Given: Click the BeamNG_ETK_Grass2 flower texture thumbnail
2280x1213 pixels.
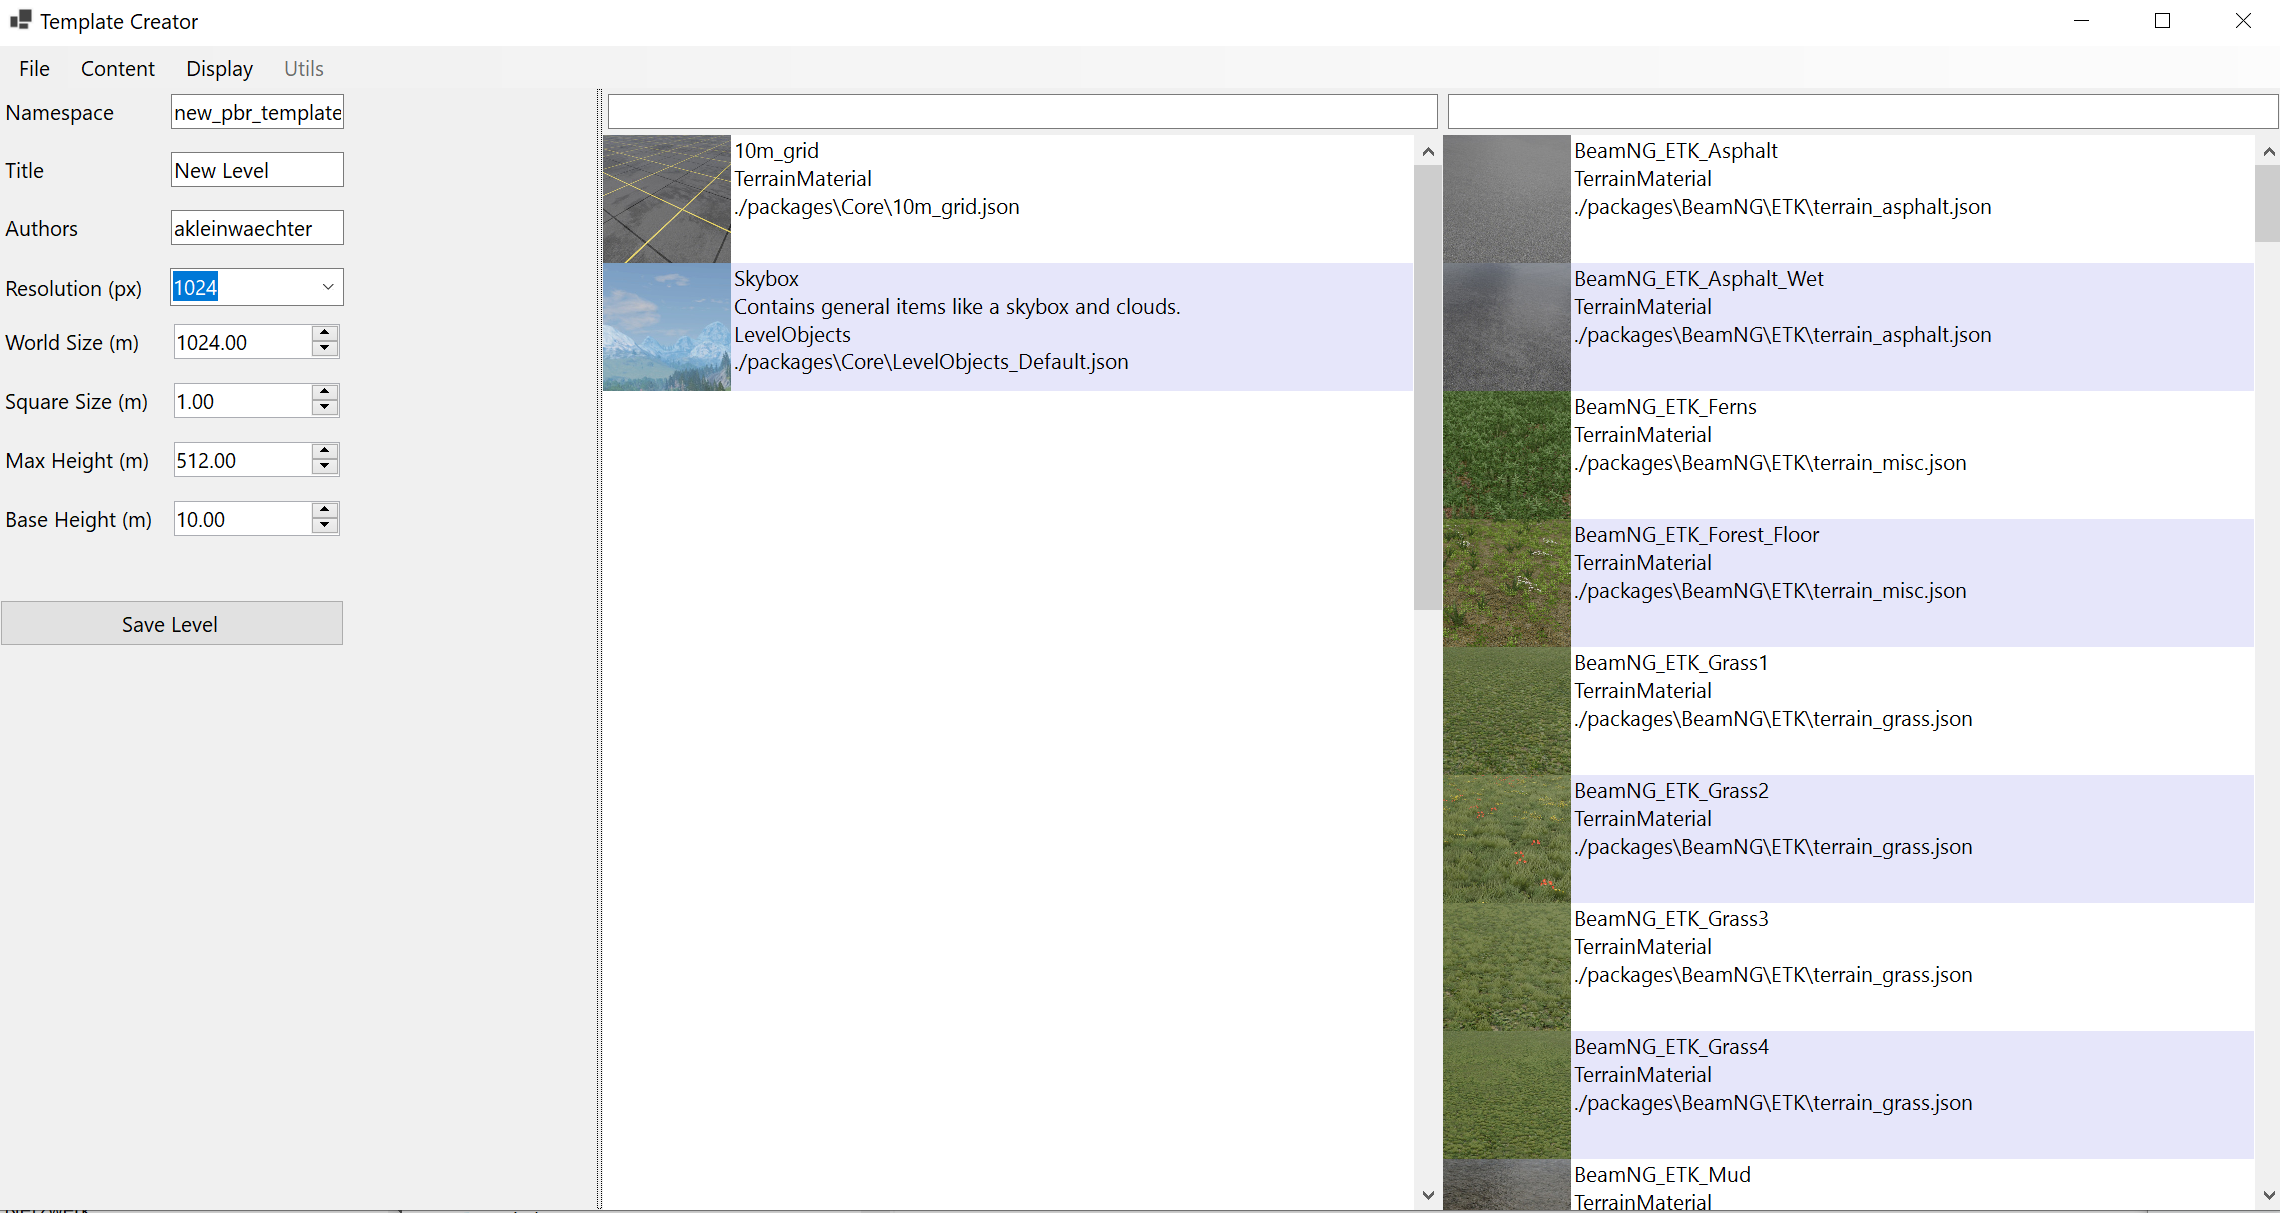Looking at the screenshot, I should (x=1506, y=838).
